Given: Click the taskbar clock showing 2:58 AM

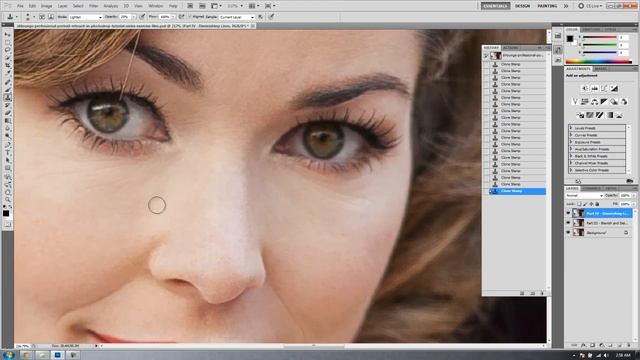Looking at the screenshot, I should click(x=623, y=356).
